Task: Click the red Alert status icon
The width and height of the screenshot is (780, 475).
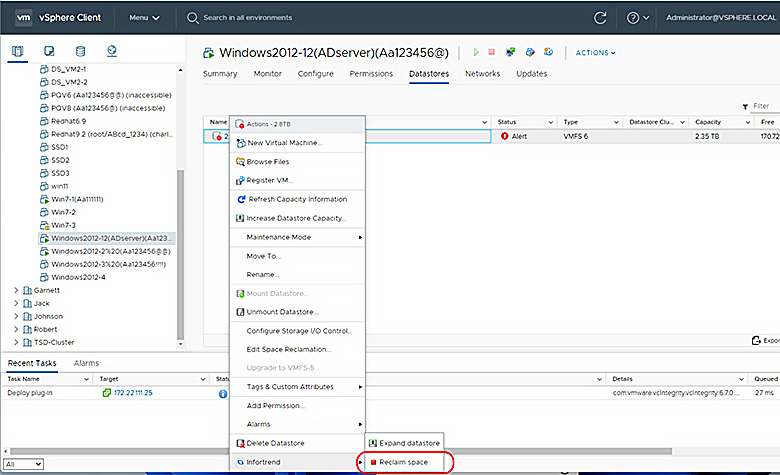Action: 504,136
